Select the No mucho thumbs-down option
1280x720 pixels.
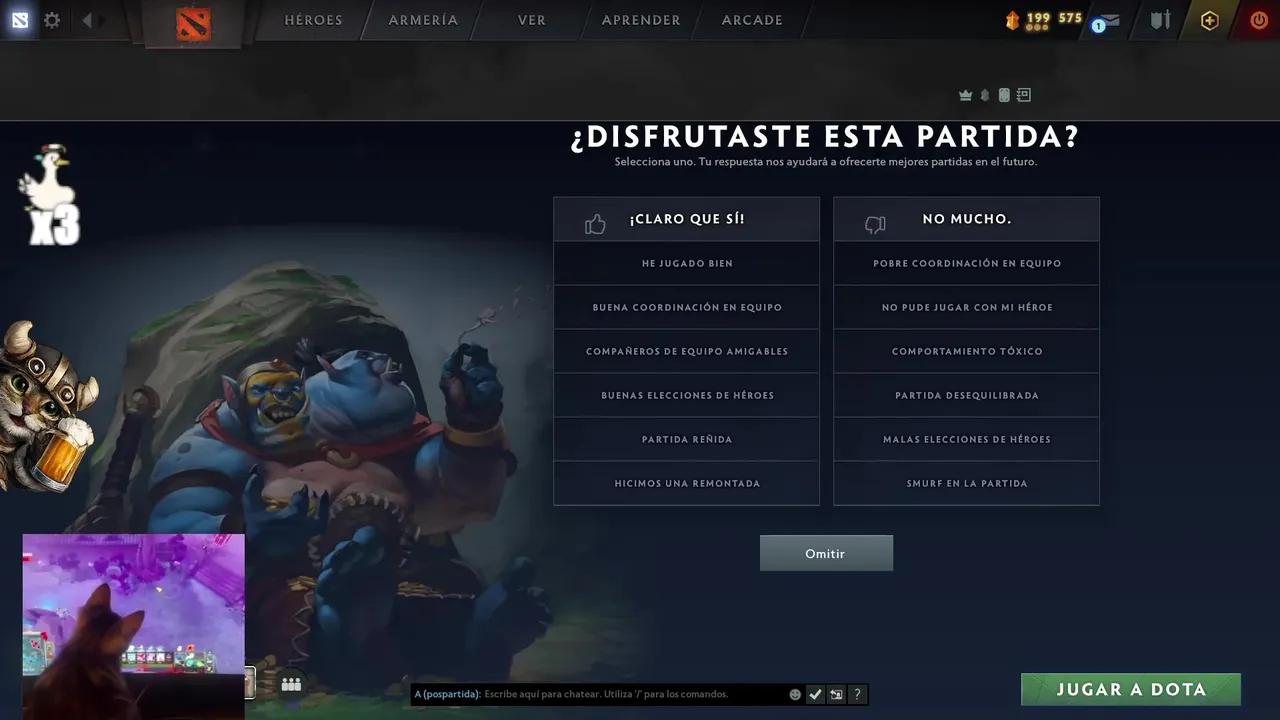click(966, 219)
